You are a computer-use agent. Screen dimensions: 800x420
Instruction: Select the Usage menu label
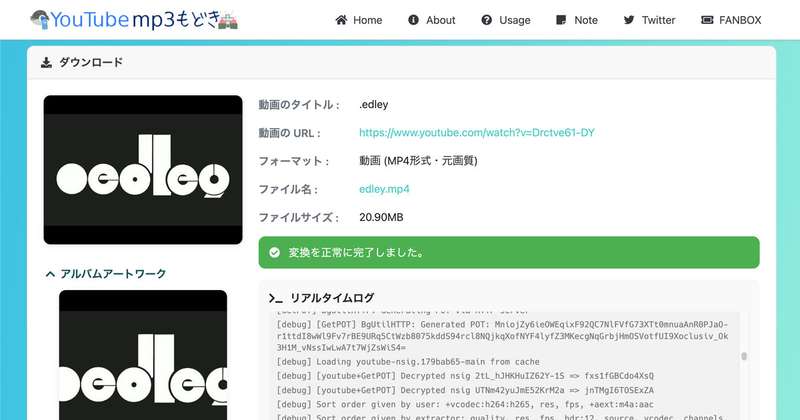pos(515,20)
